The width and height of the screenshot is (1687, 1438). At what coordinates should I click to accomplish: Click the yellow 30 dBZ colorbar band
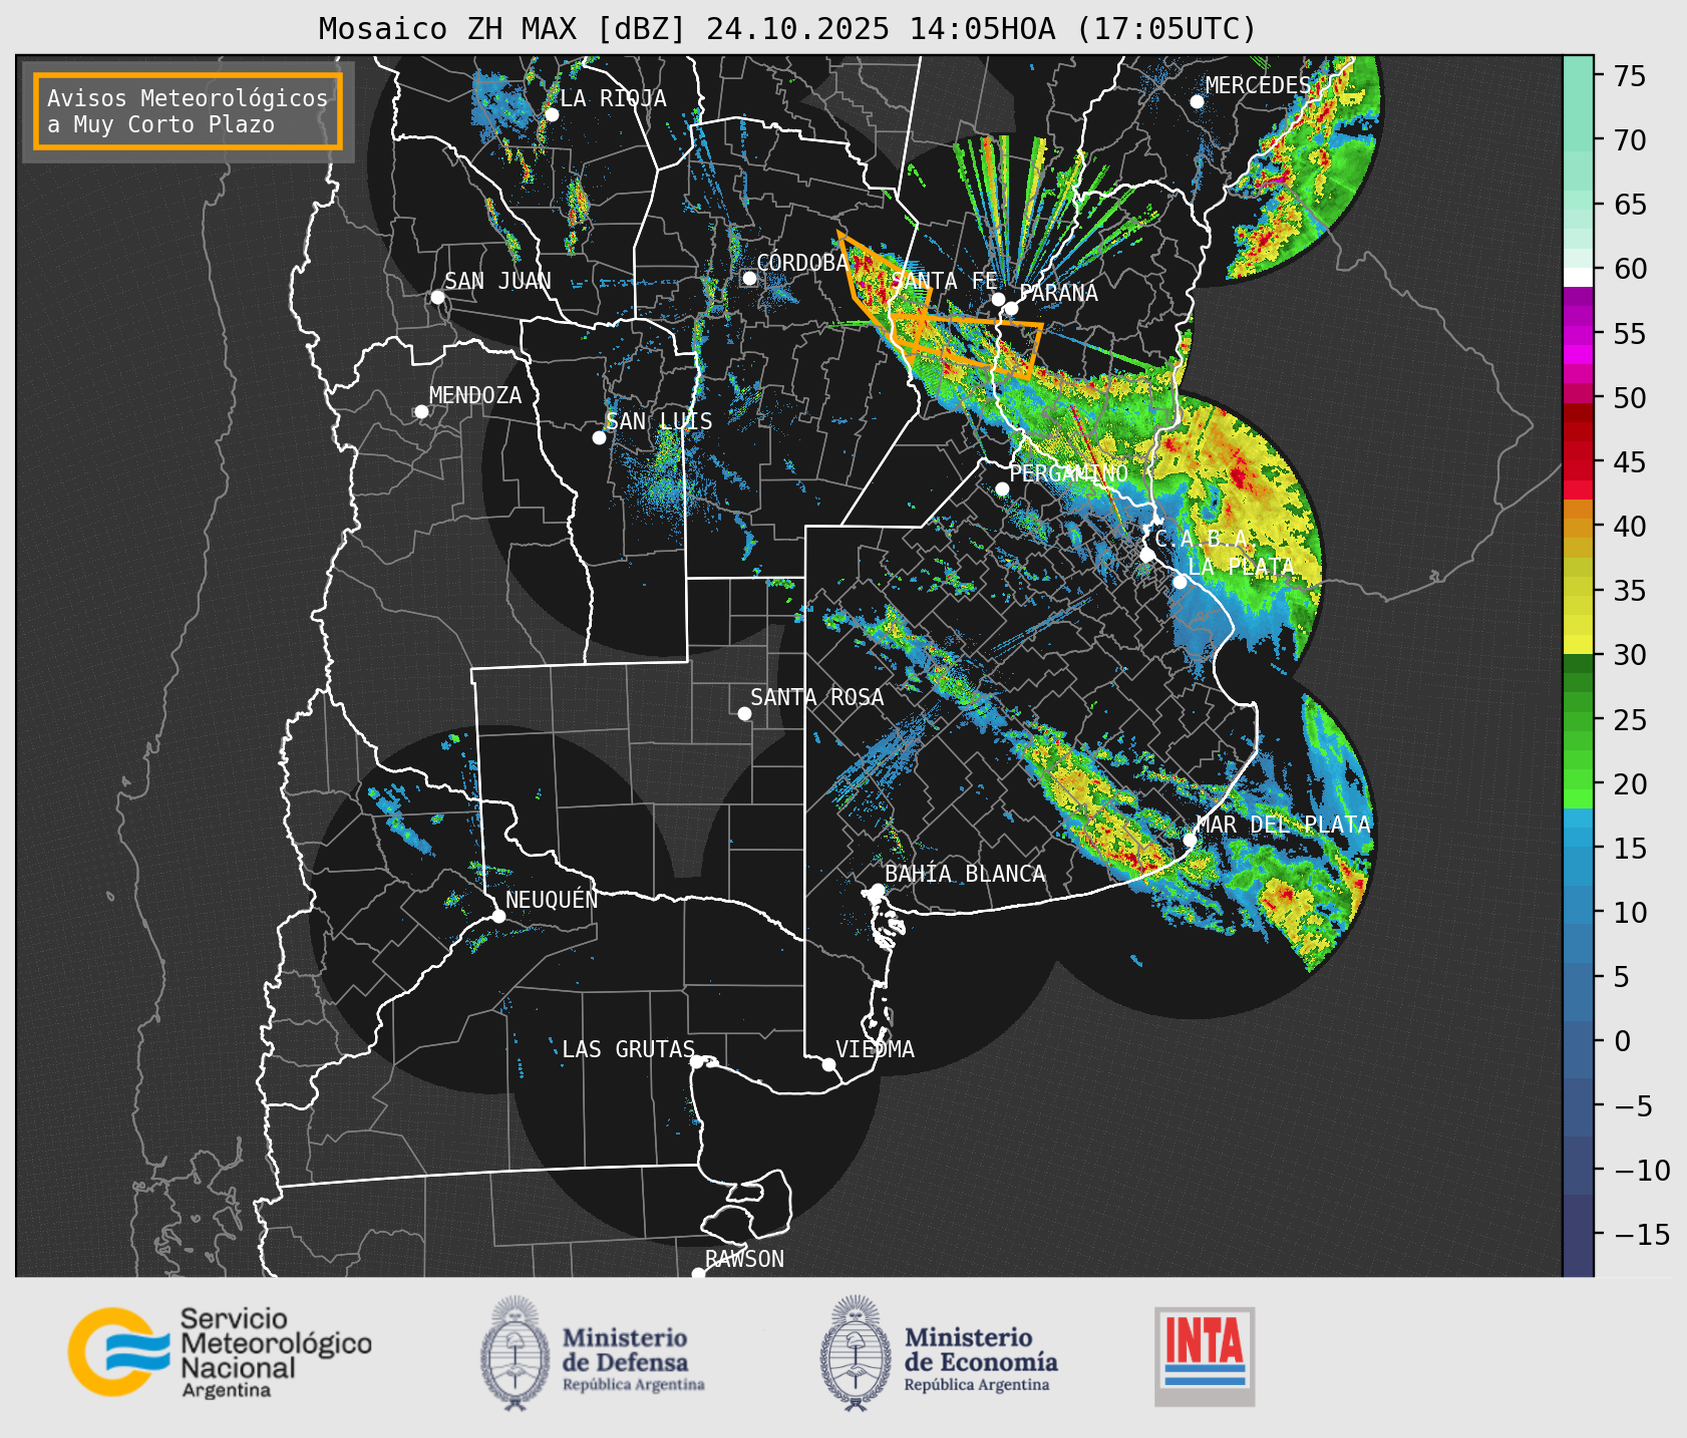point(1578,644)
